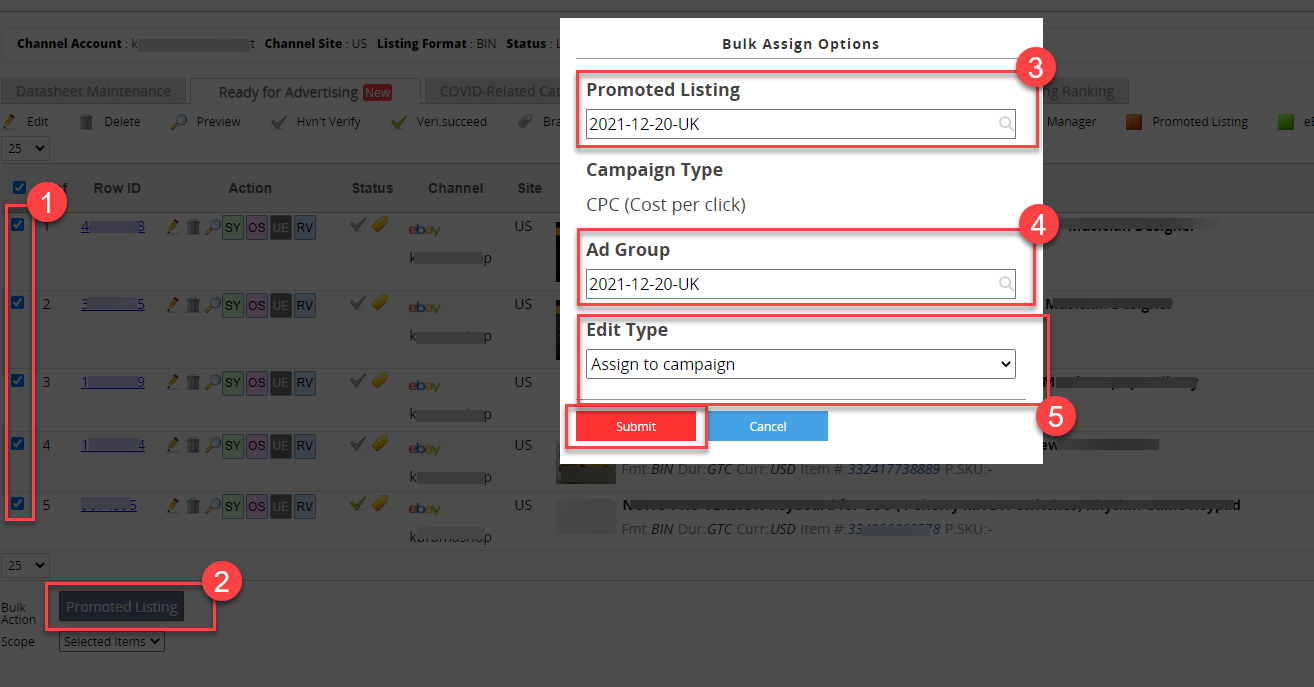Click the verify checkmark status icon in row 1
The image size is (1314, 687).
pos(359,225)
